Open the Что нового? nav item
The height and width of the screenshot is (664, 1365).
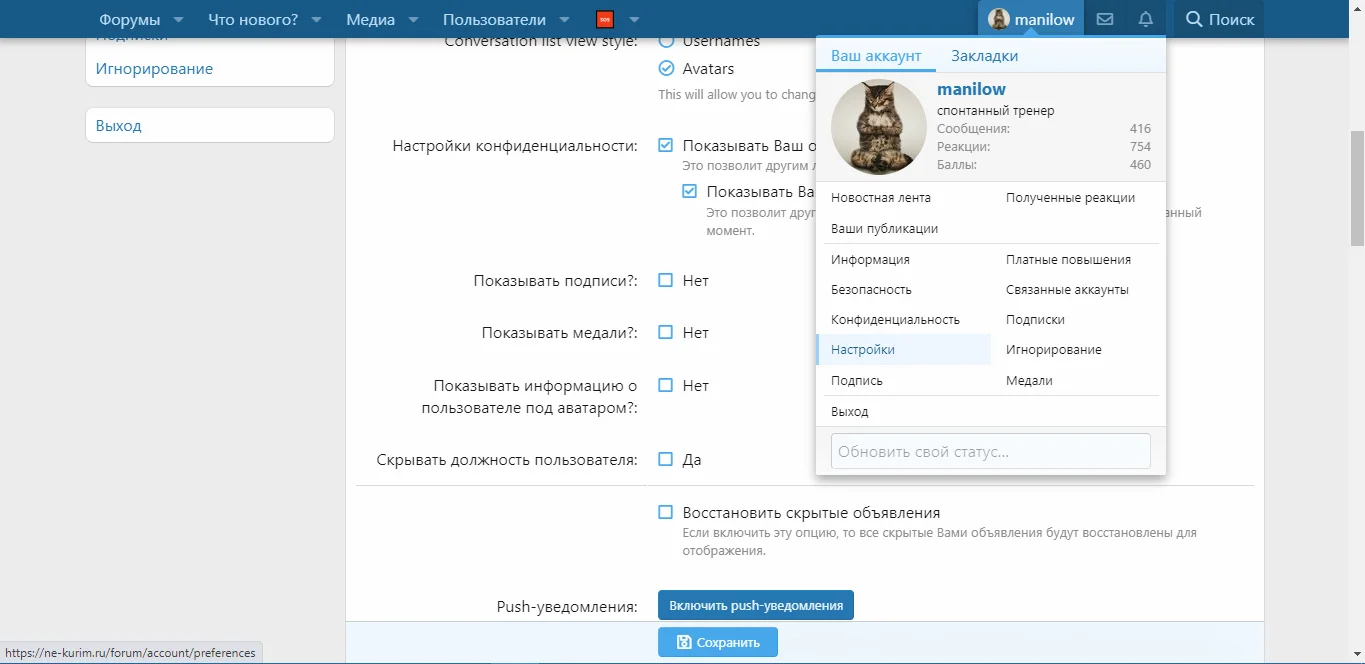point(253,19)
